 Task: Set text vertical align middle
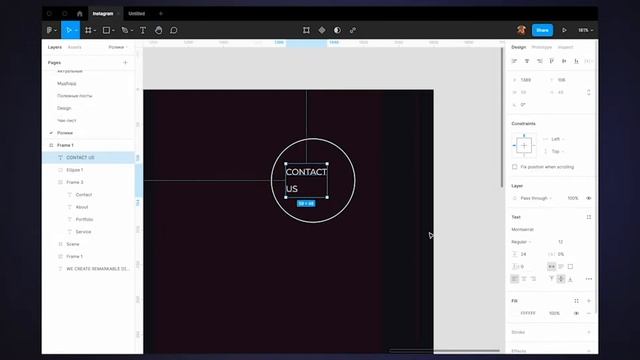(561, 279)
